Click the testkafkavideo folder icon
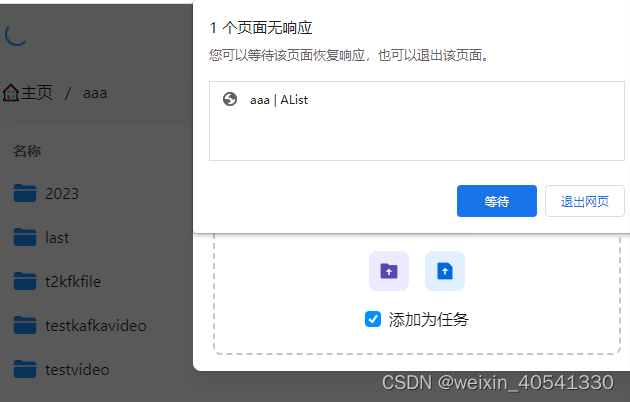 point(25,325)
